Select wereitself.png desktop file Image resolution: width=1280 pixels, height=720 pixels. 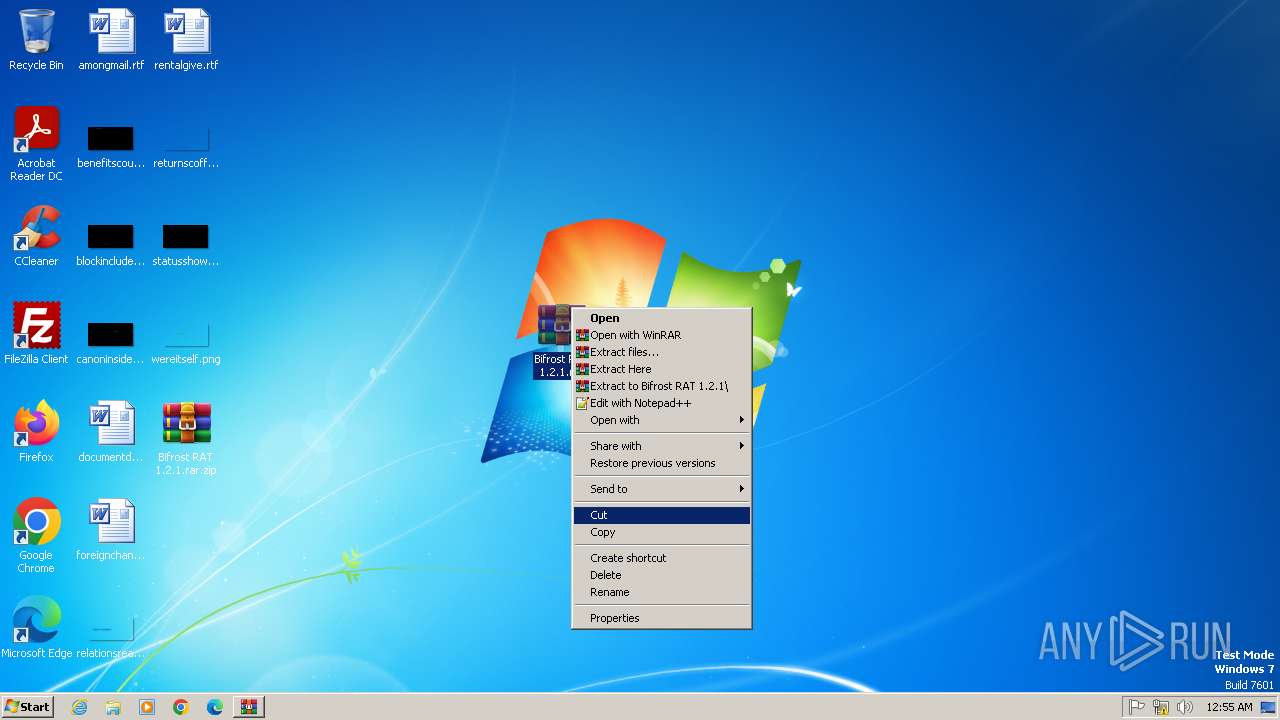click(186, 342)
